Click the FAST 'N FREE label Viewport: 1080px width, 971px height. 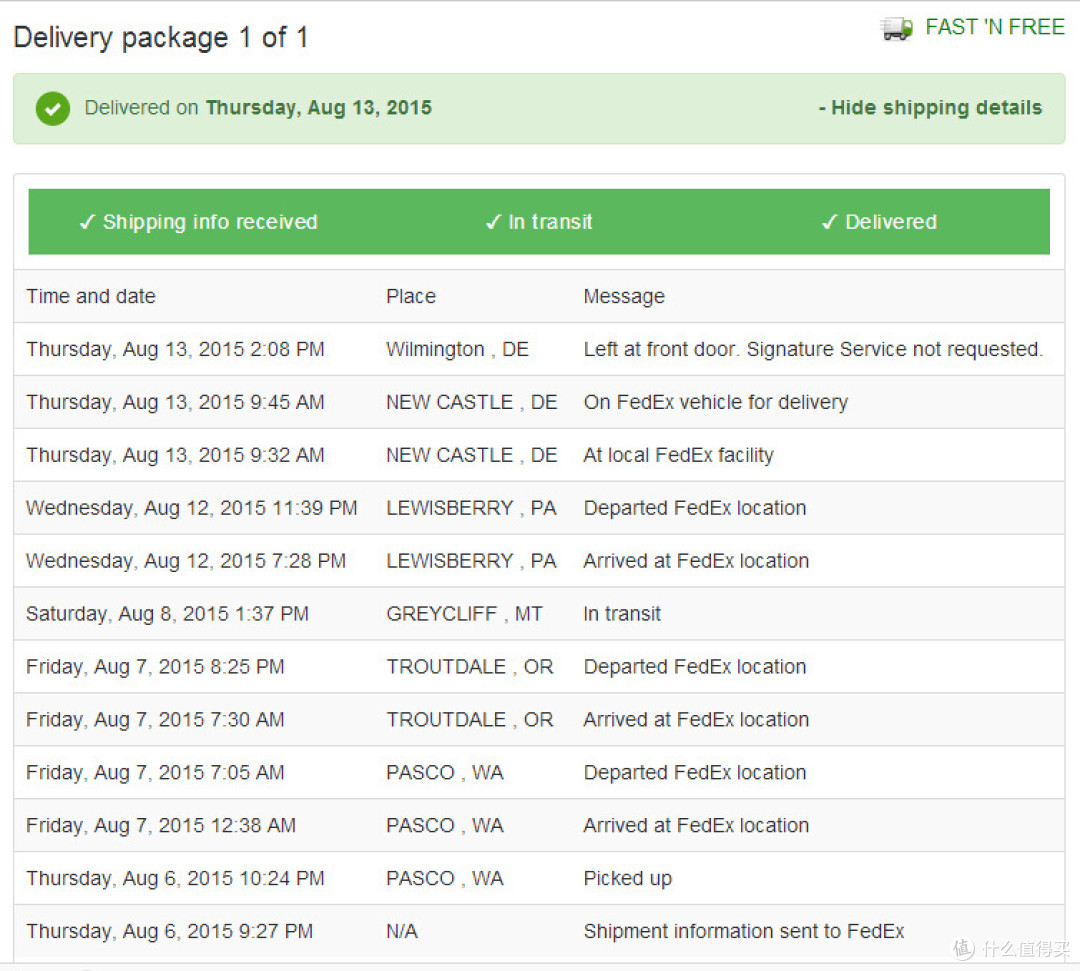click(995, 27)
